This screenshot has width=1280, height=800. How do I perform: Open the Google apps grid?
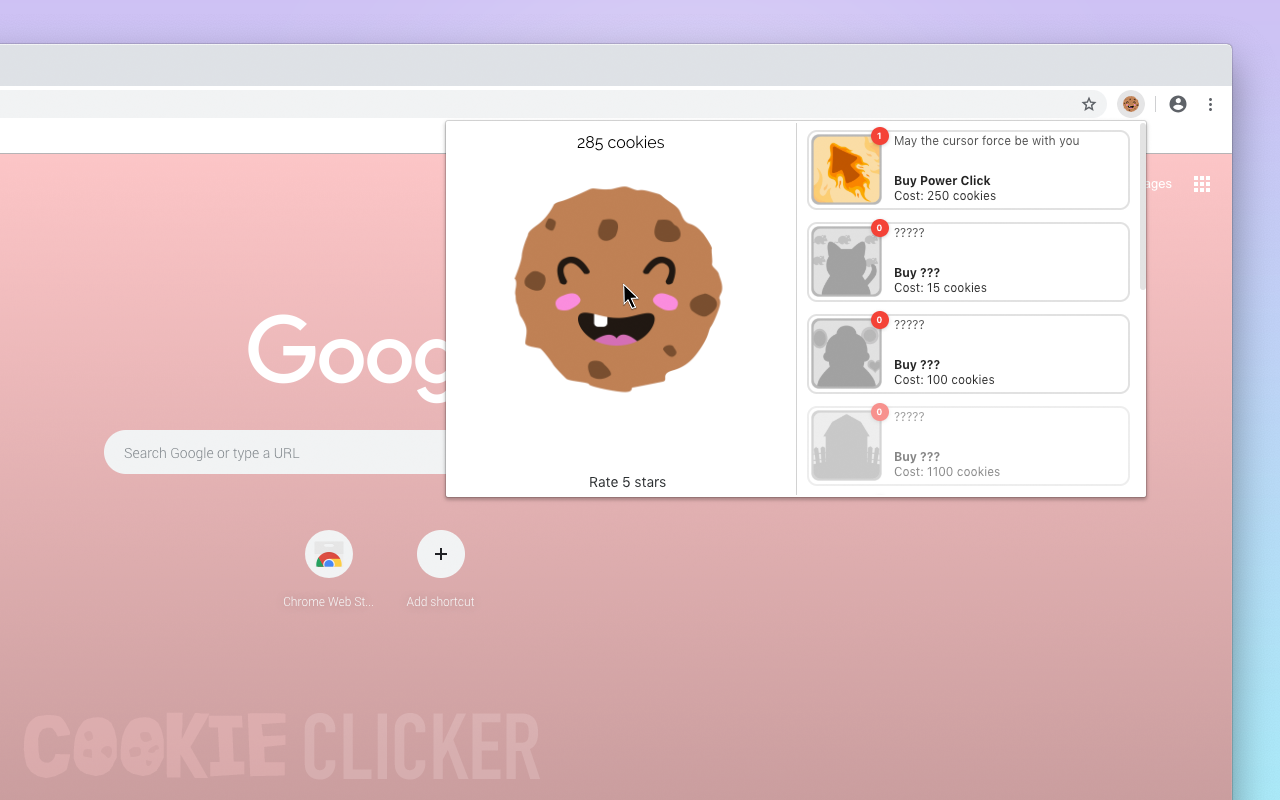(1201, 184)
